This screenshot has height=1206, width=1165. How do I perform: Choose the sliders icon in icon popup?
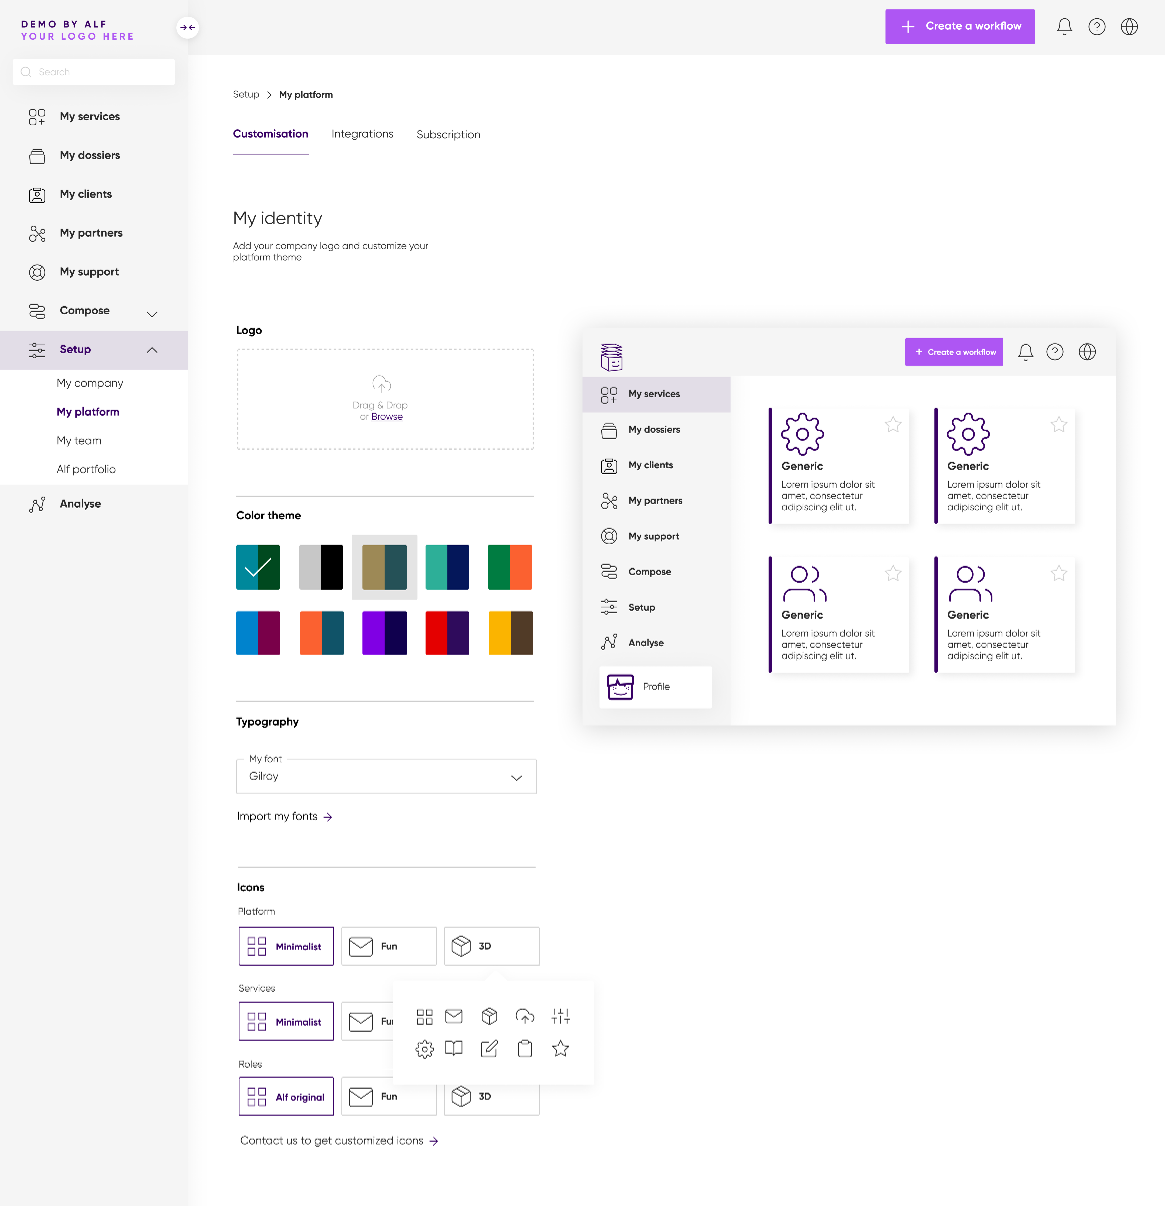coord(561,1016)
